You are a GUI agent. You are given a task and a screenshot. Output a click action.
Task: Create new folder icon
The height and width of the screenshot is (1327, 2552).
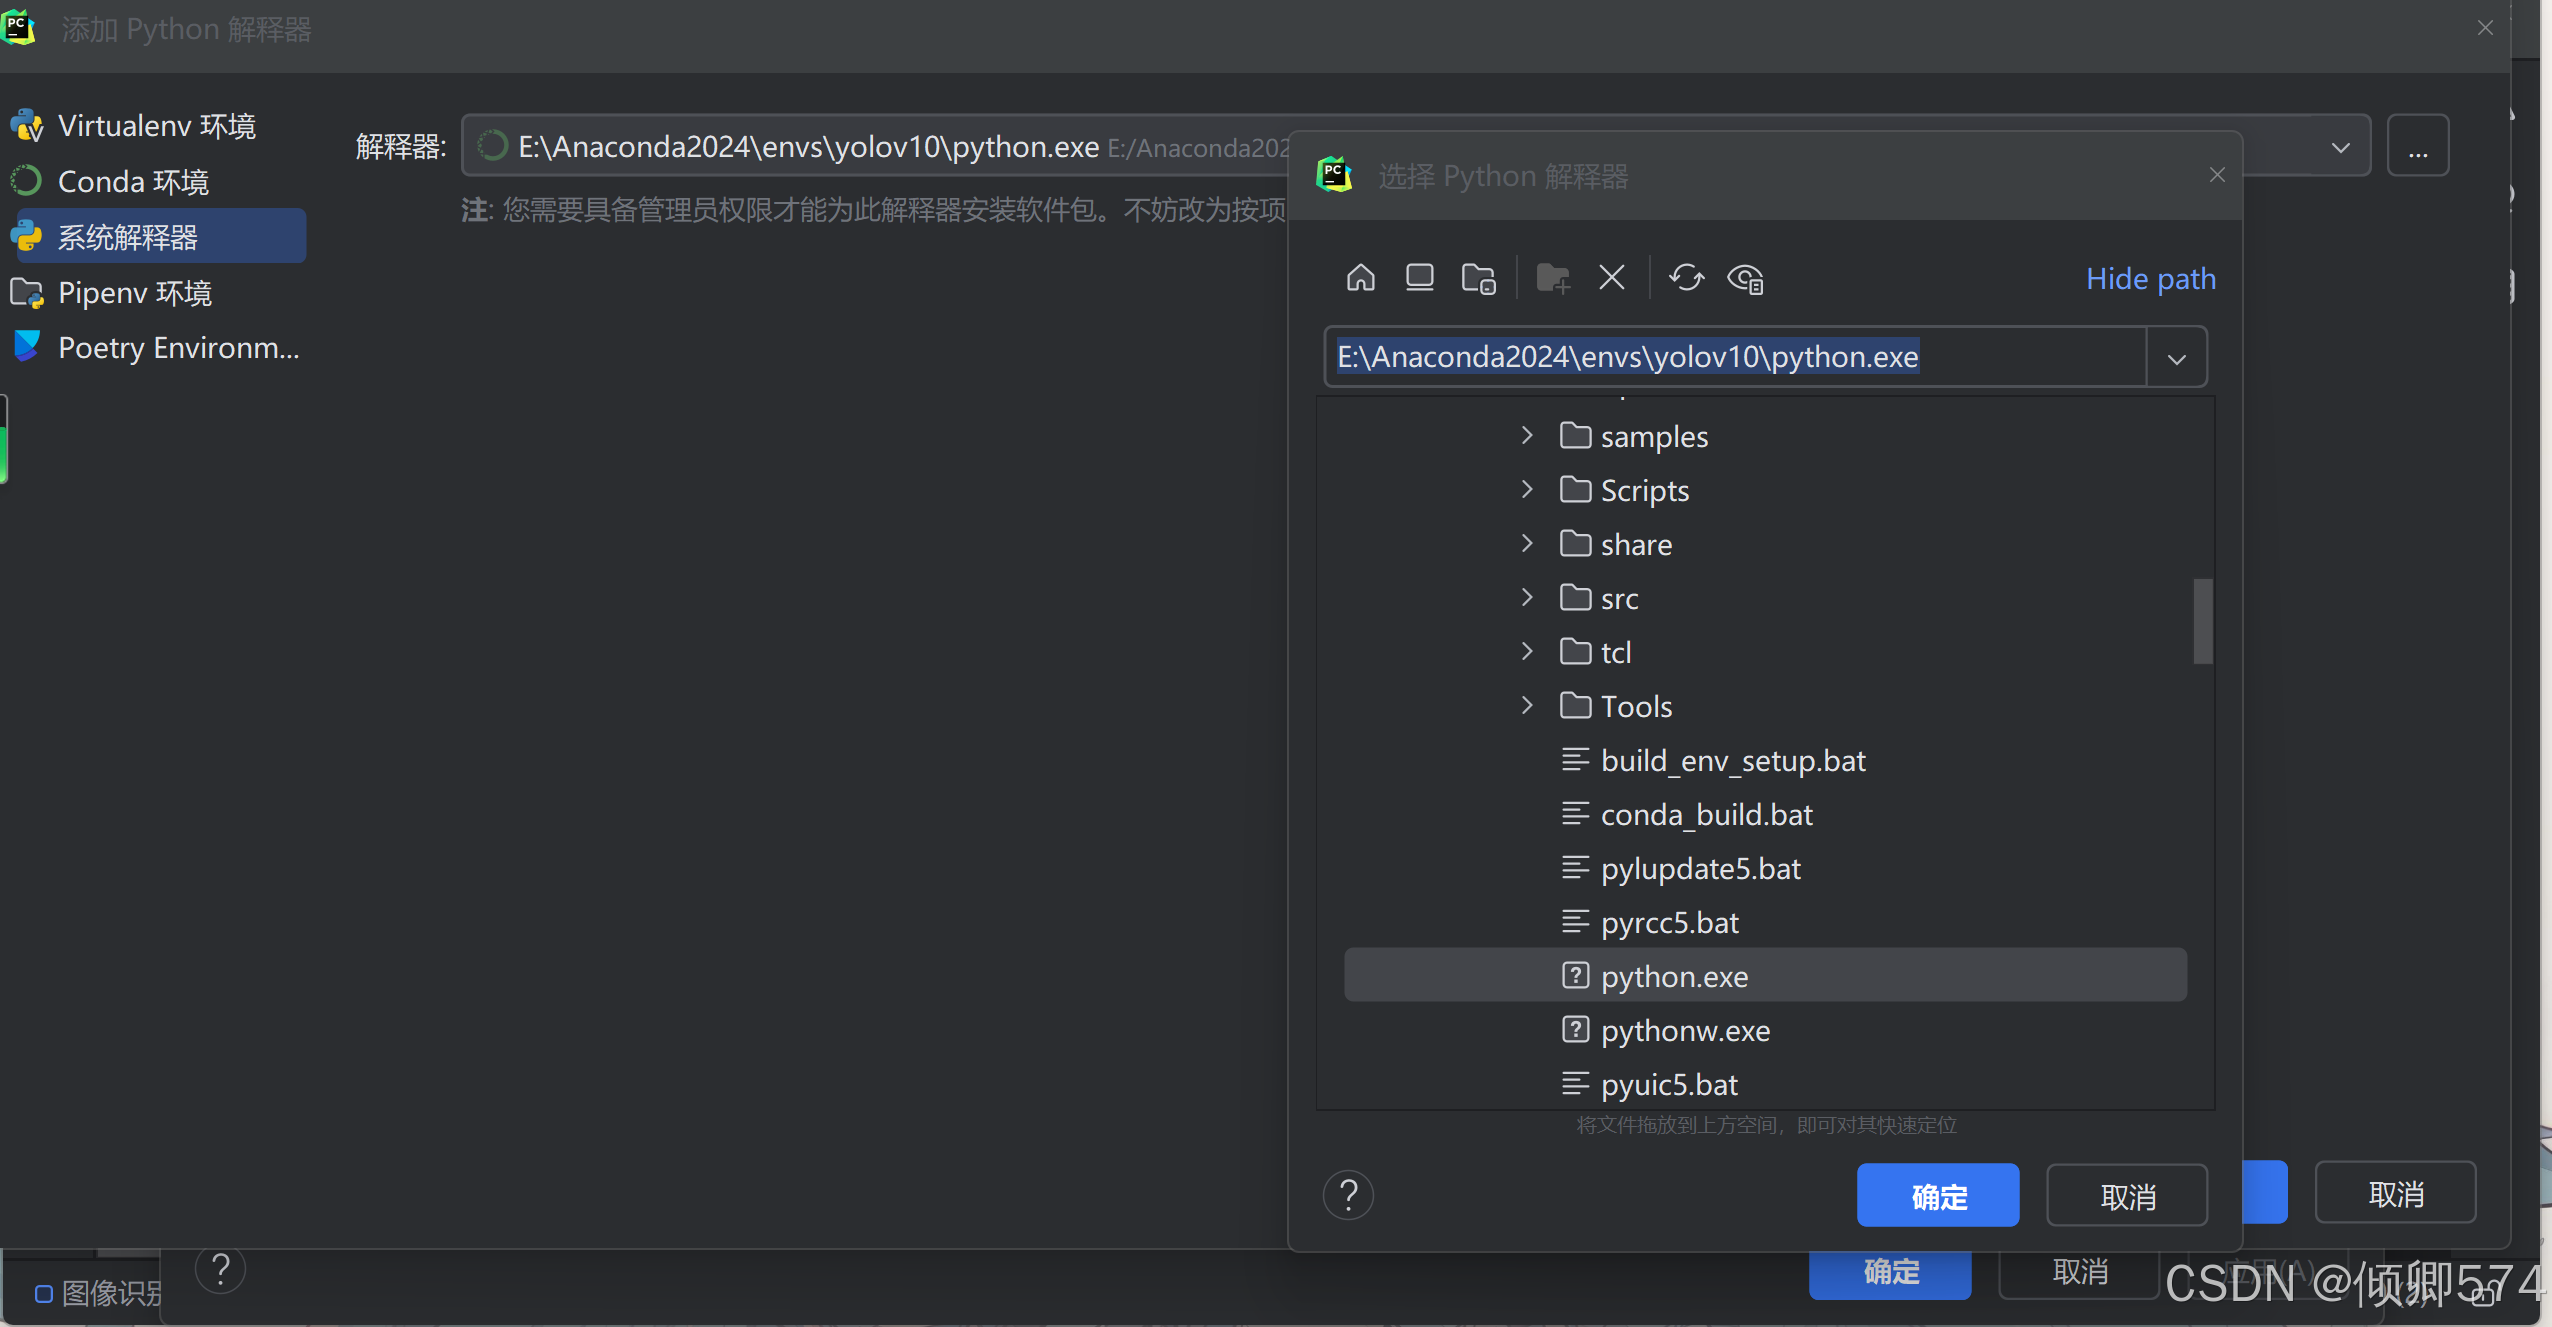click(1553, 277)
